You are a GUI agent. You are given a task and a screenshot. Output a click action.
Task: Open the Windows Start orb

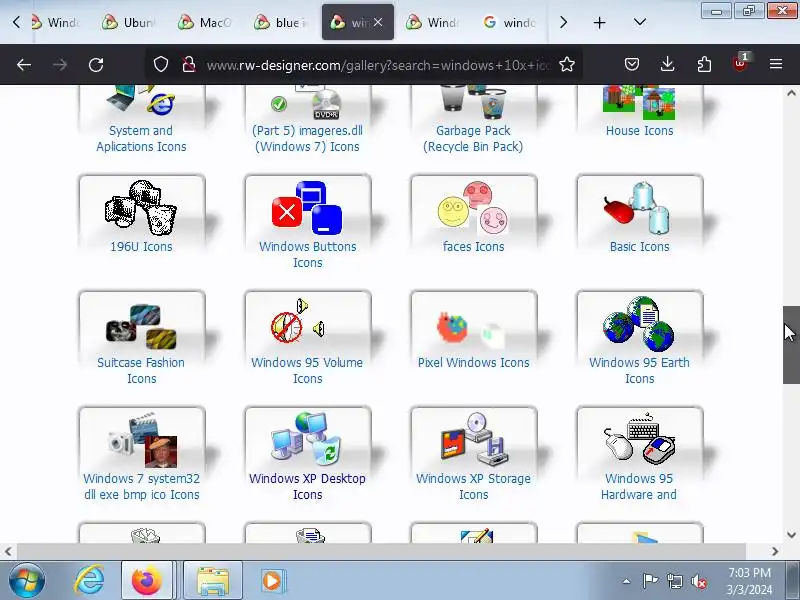point(27,581)
